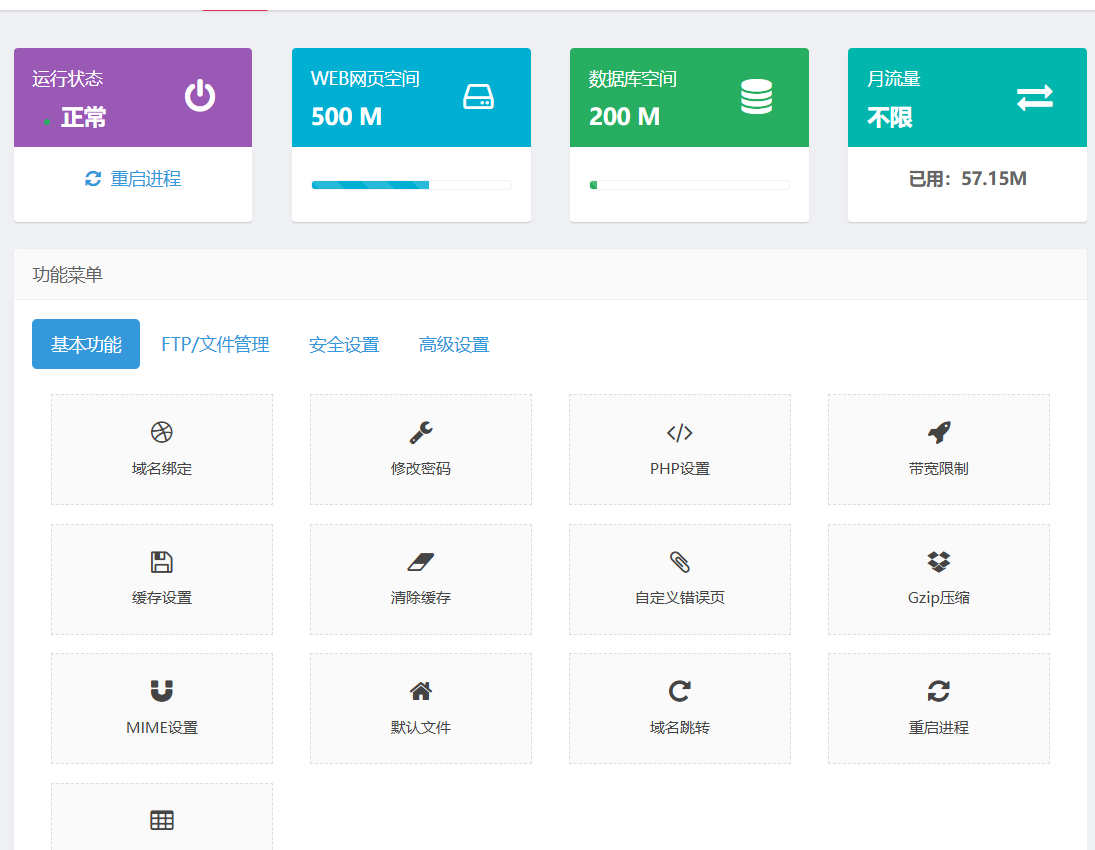
Task: Click the 重启进程 restart tile in the grid
Action: 938,708
